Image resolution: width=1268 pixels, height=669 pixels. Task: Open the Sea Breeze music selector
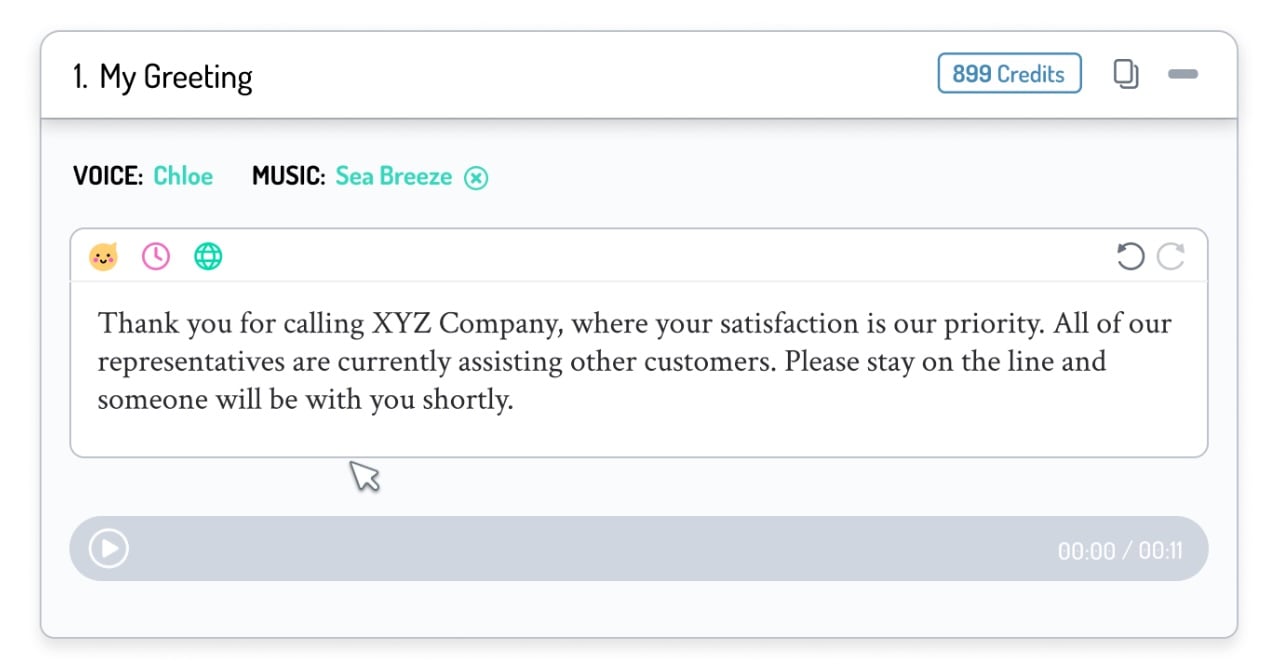tap(393, 177)
